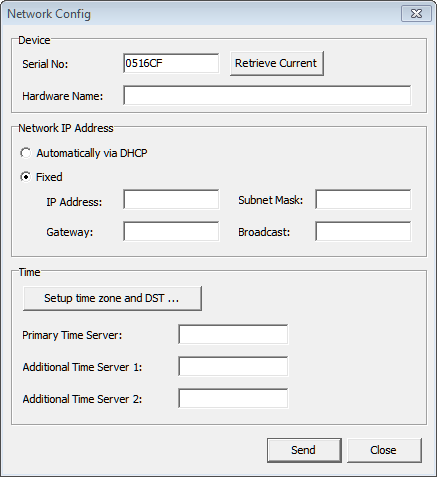437x477 pixels.
Task: Send the network configuration
Action: pyautogui.click(x=304, y=450)
